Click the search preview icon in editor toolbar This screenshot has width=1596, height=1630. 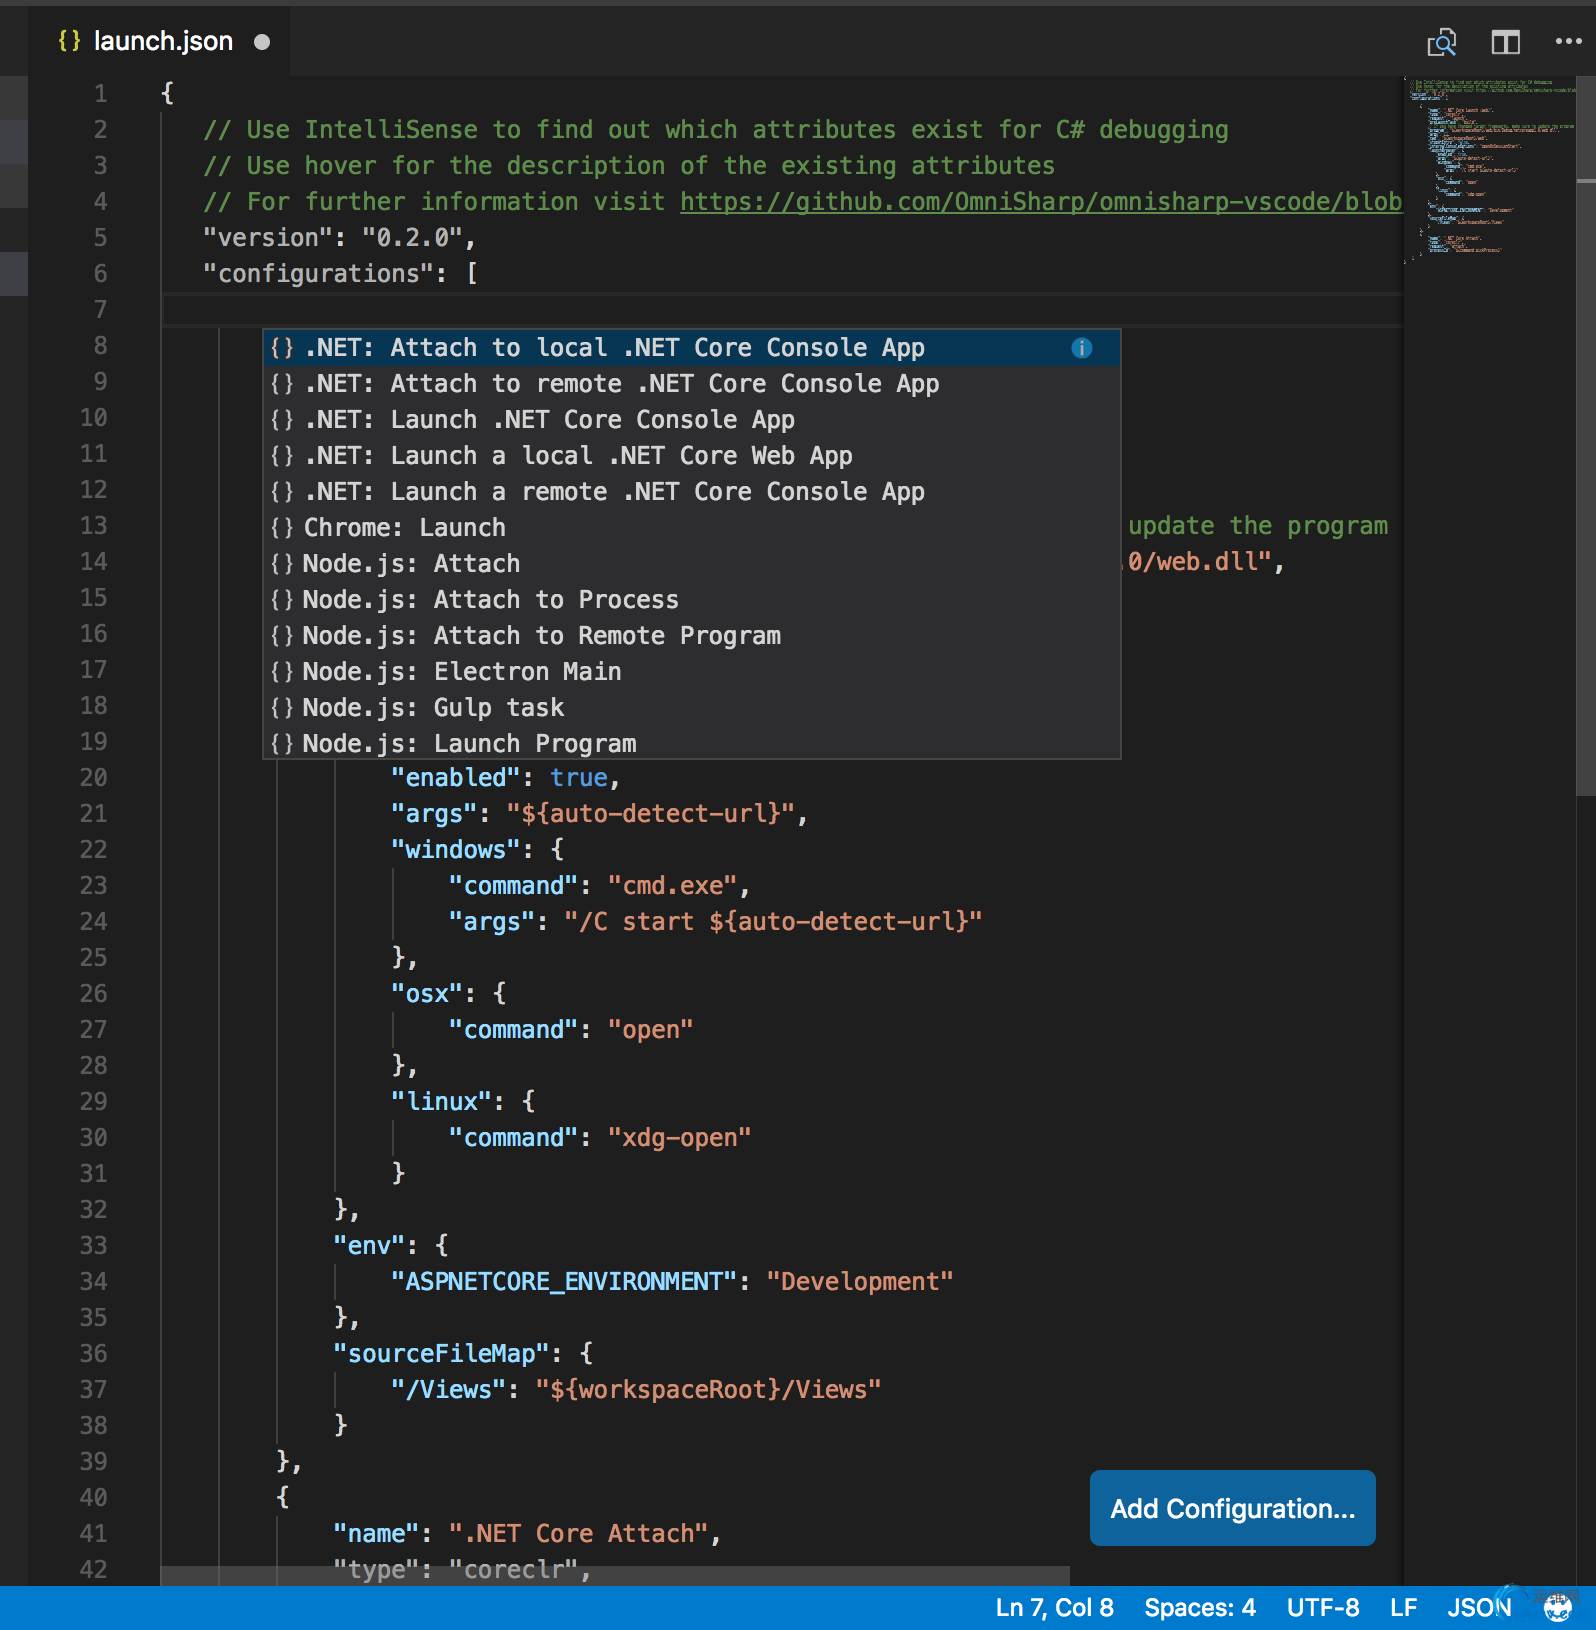point(1441,42)
